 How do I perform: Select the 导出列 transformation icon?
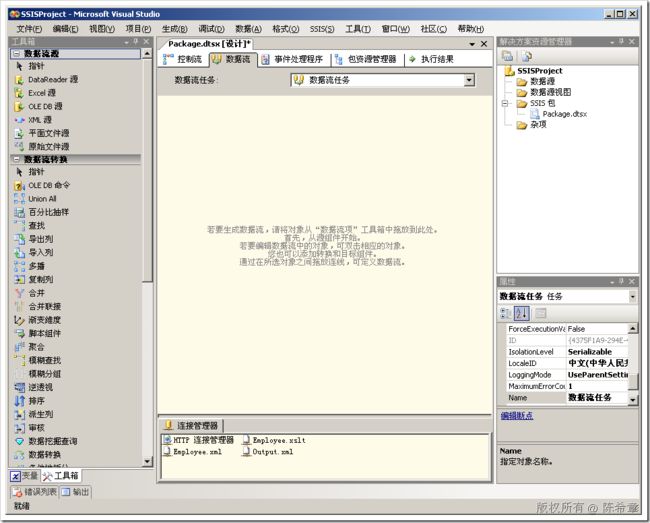[x=19, y=239]
